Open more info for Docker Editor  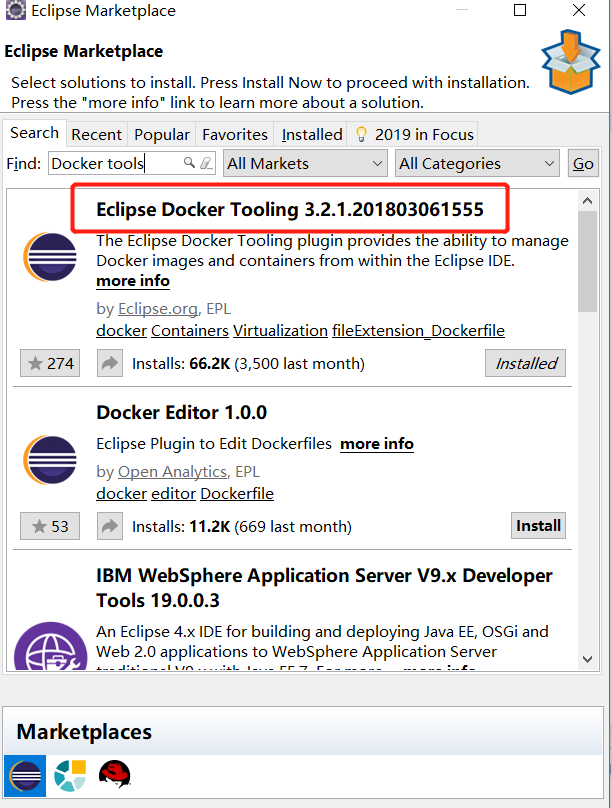pyautogui.click(x=377, y=444)
